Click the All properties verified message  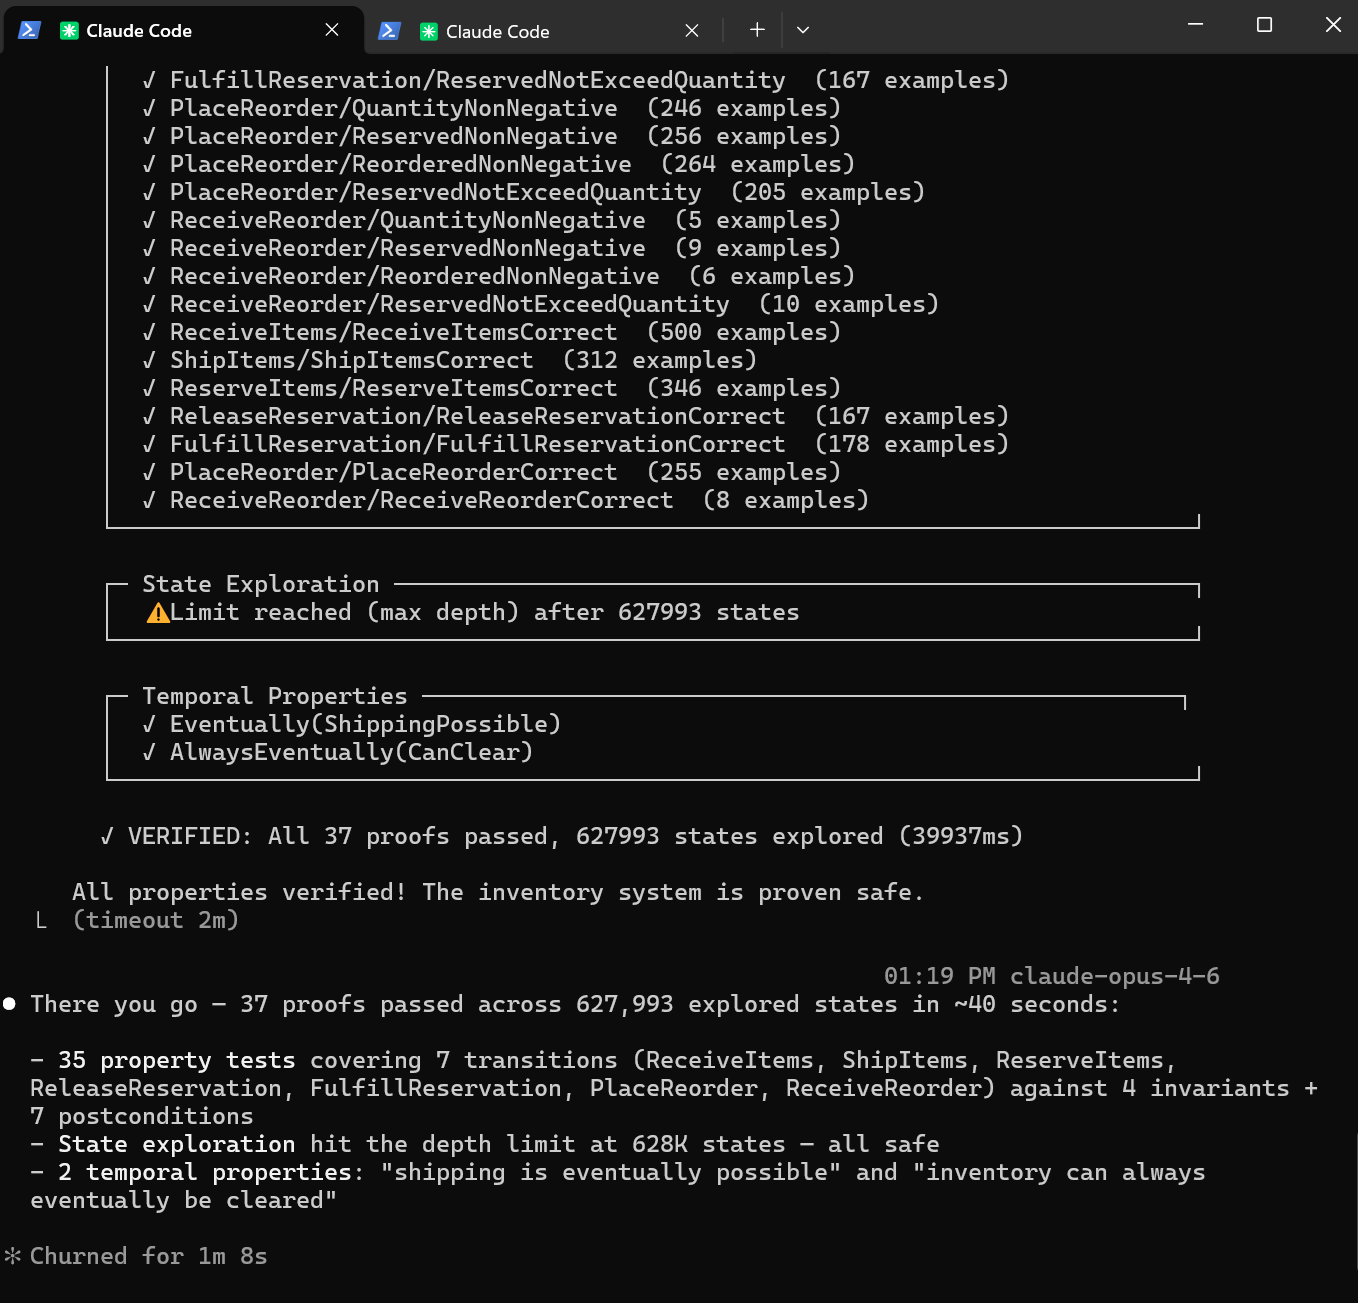pyautogui.click(x=497, y=891)
